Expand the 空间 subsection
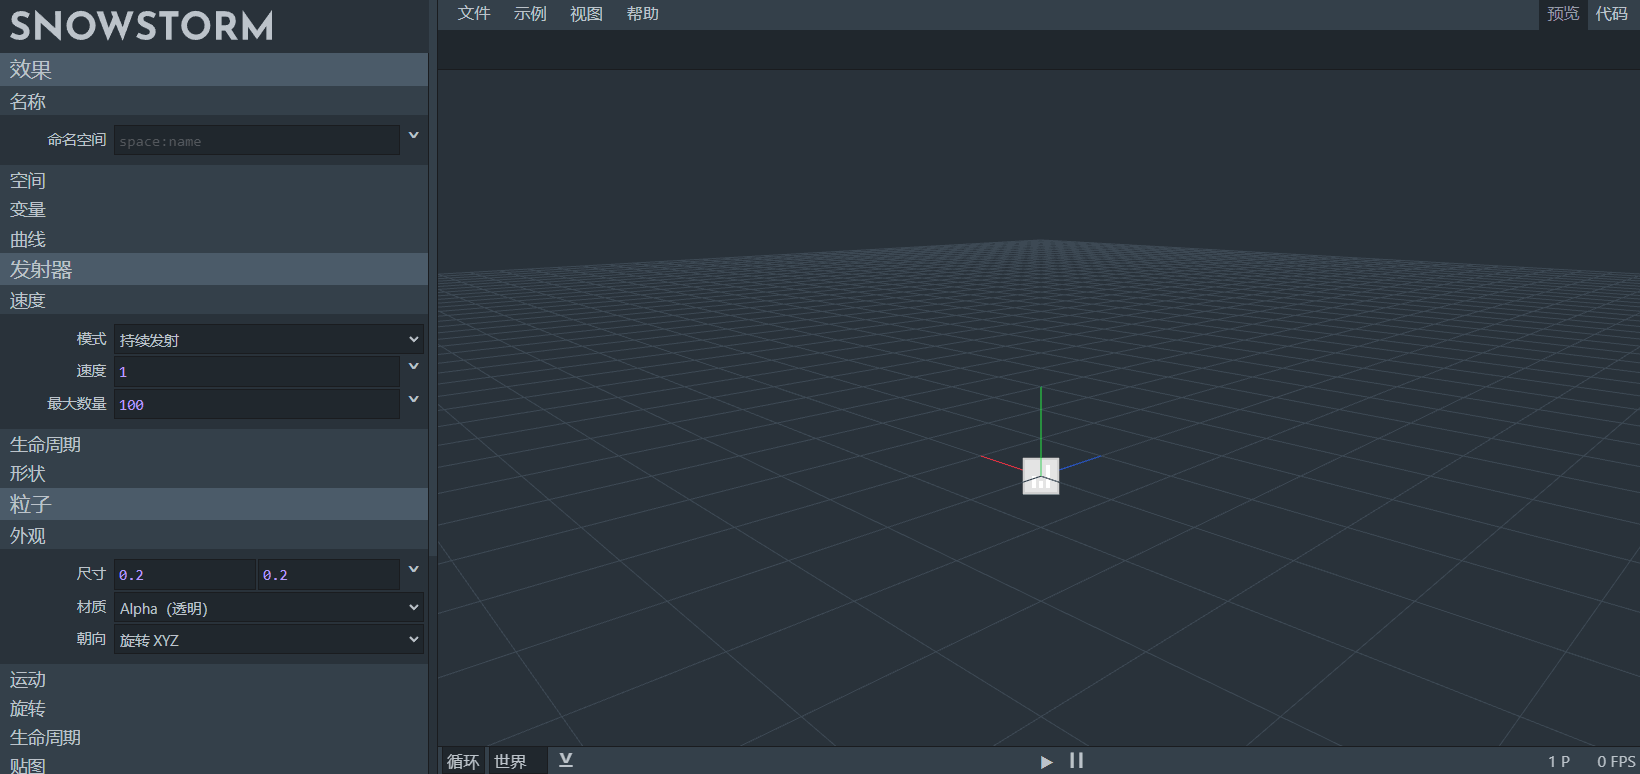1640x774 pixels. point(214,180)
